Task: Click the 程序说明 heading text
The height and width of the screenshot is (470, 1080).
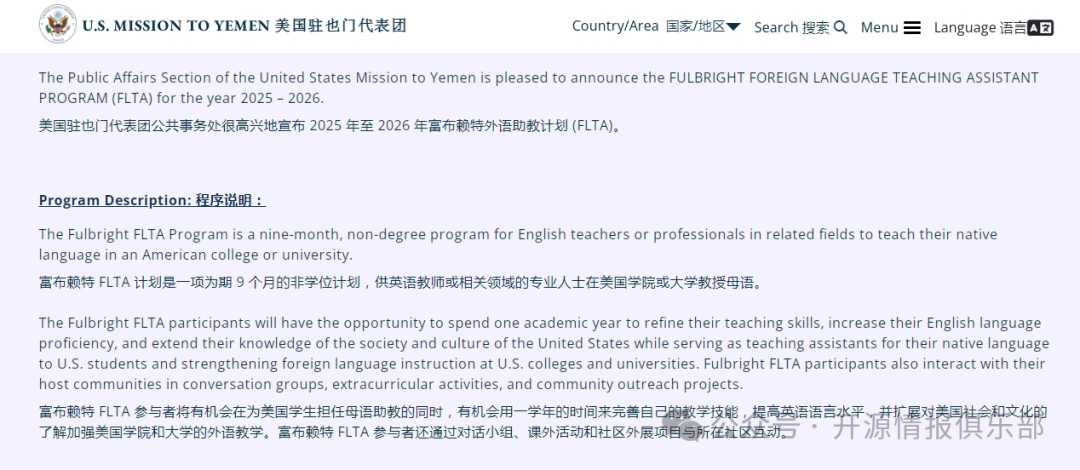Action: point(229,200)
